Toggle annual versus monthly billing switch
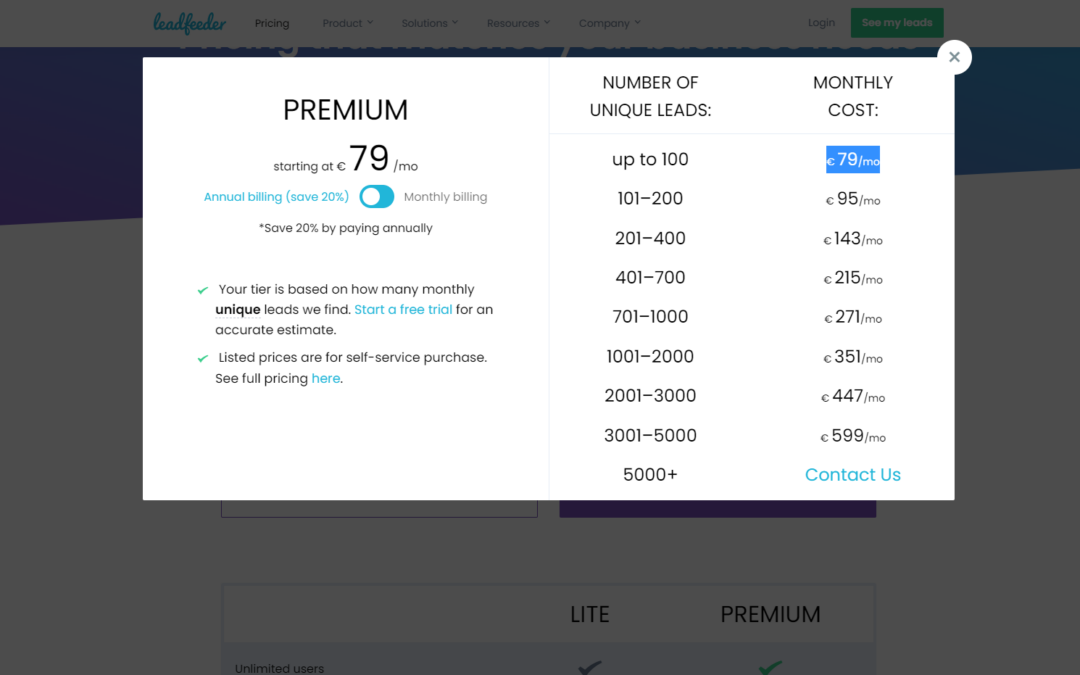 377,197
